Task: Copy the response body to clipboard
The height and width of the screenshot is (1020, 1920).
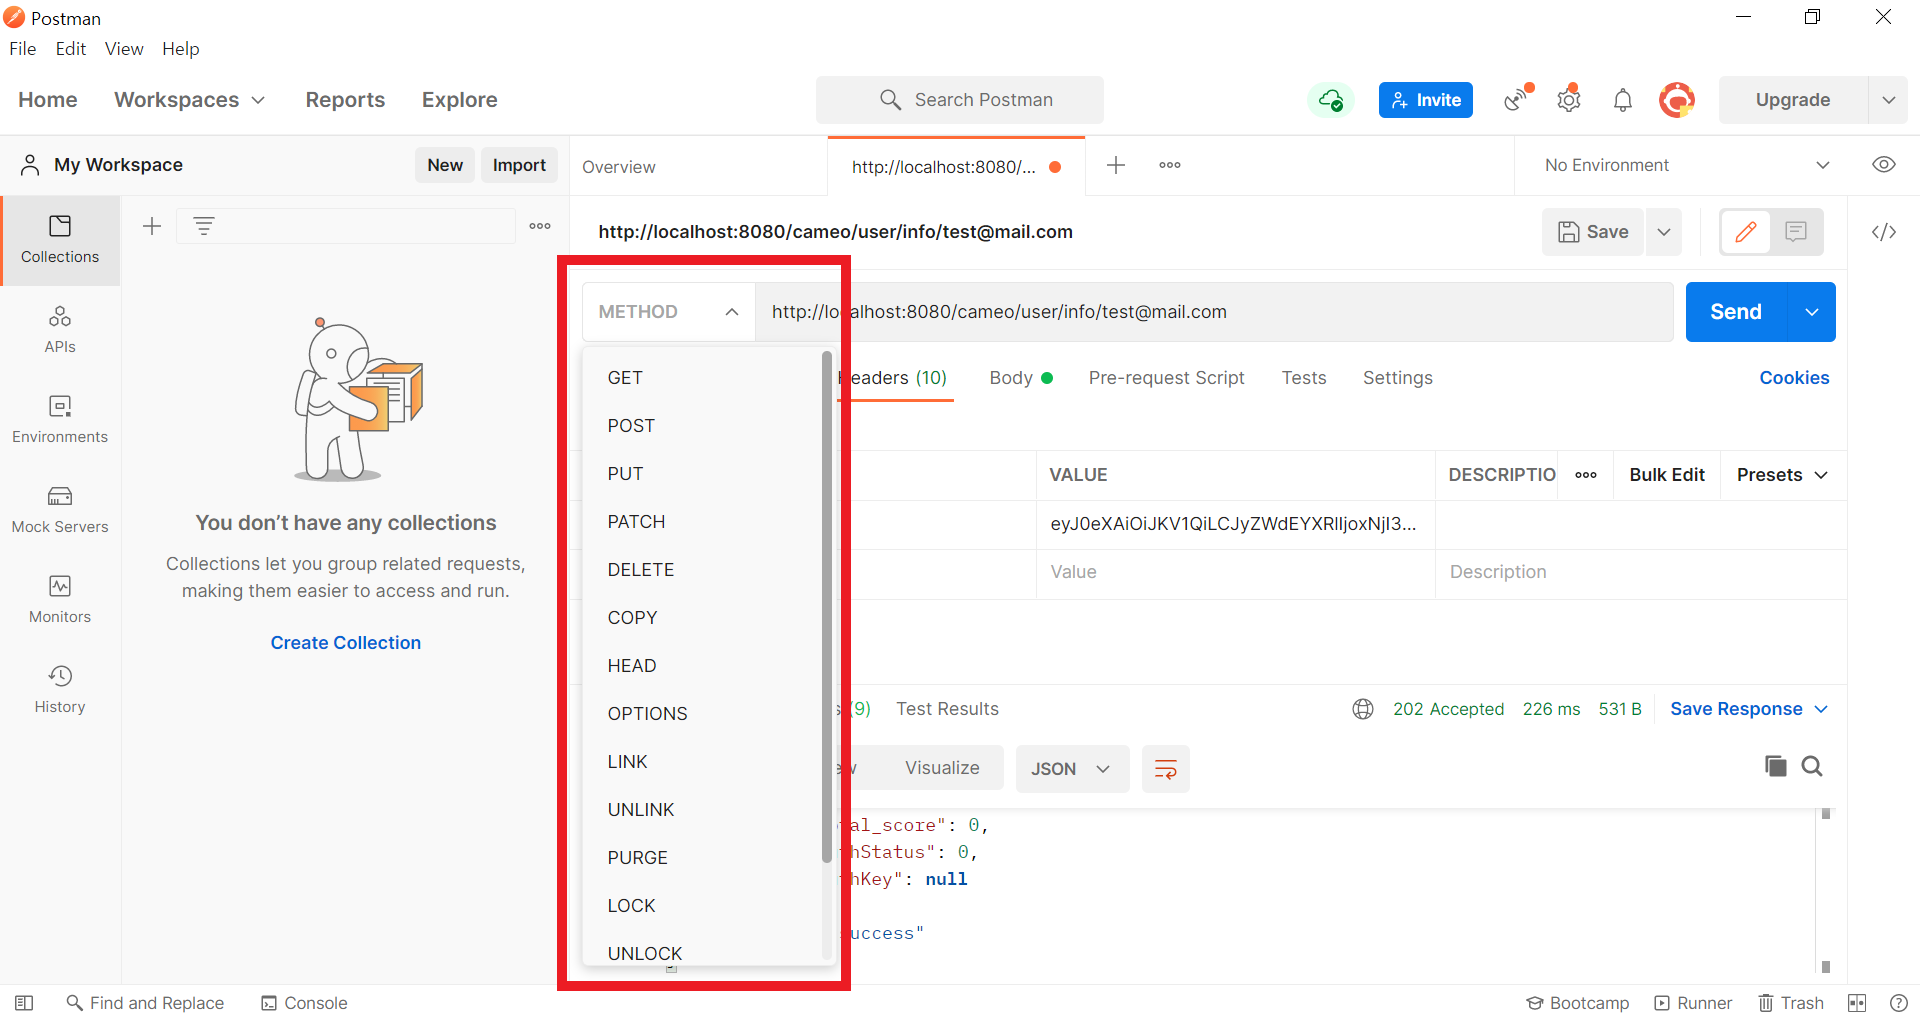Action: pyautogui.click(x=1776, y=766)
